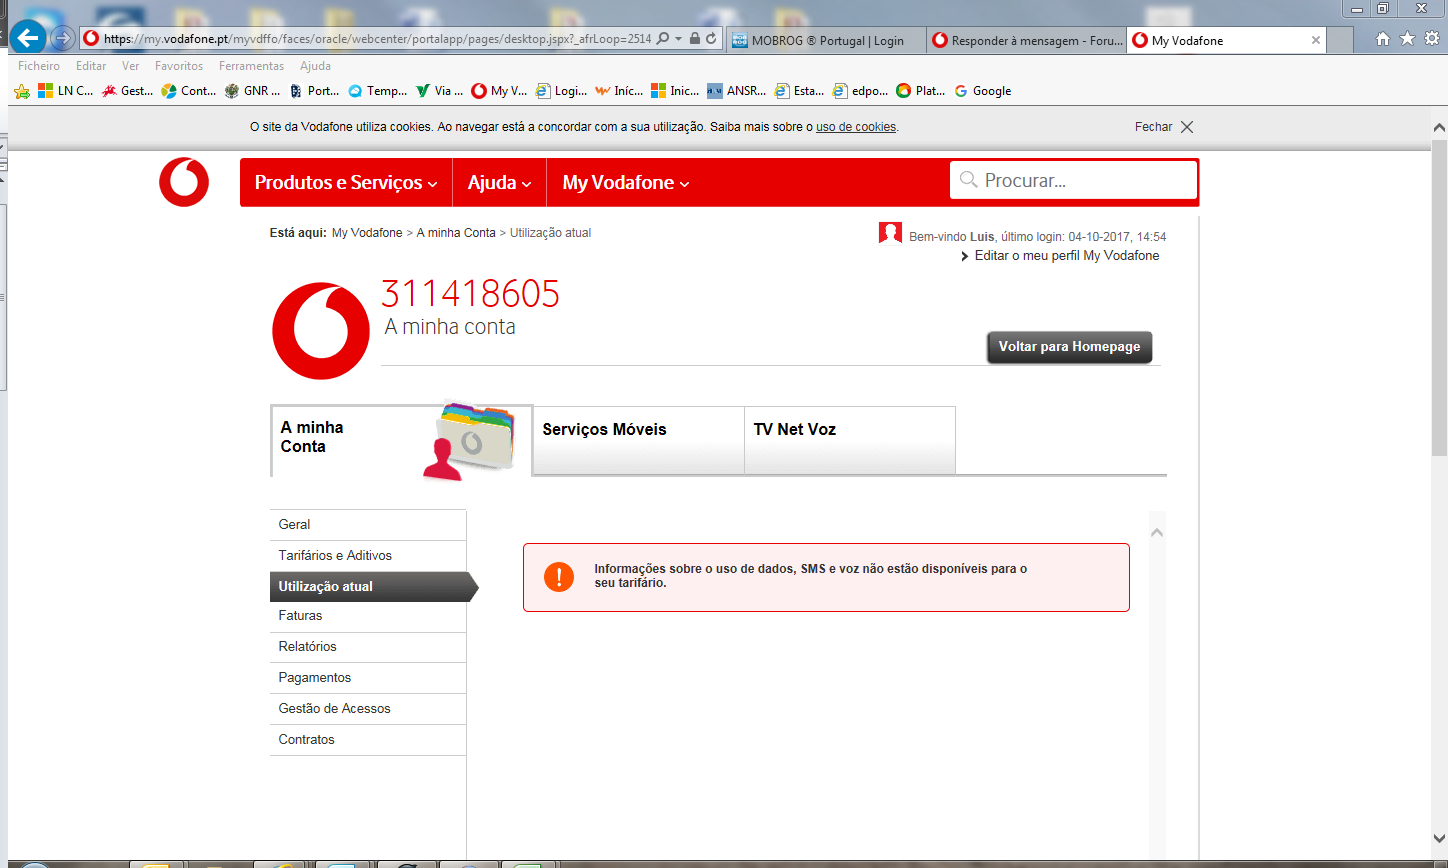Click the browser back arrow button
This screenshot has width=1448, height=868.
[x=29, y=39]
